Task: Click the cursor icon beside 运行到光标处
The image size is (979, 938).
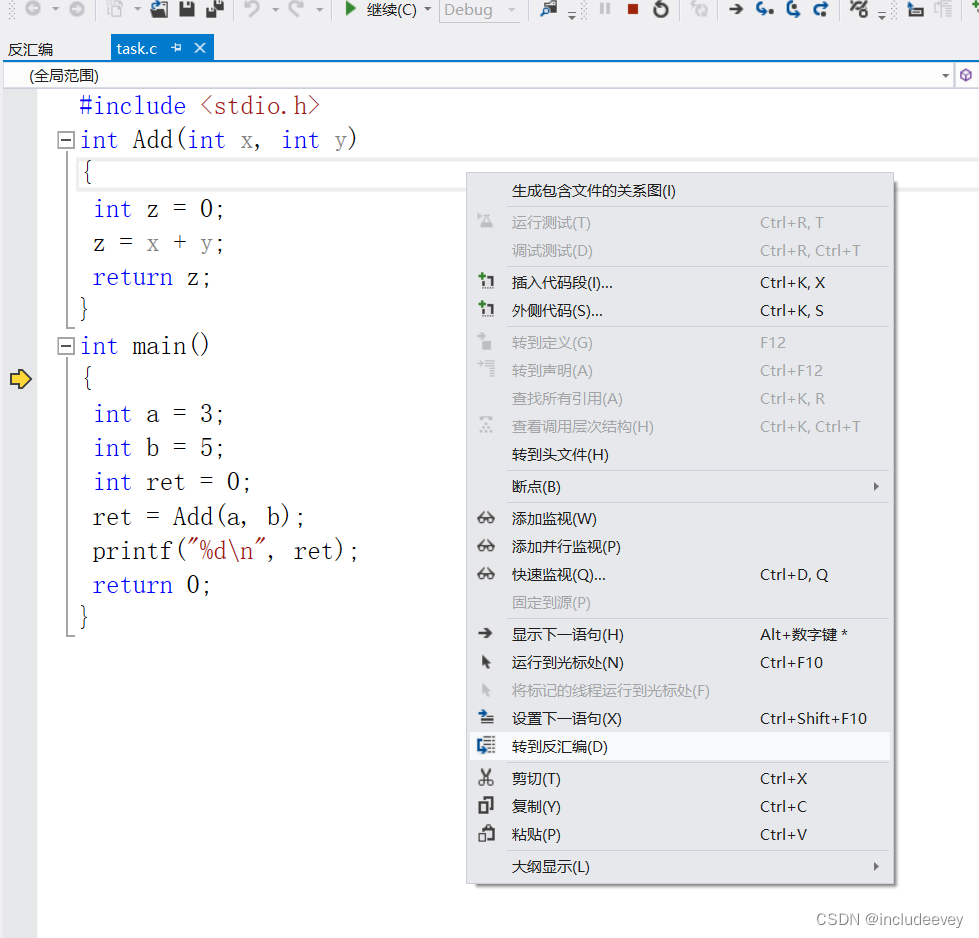Action: point(486,662)
